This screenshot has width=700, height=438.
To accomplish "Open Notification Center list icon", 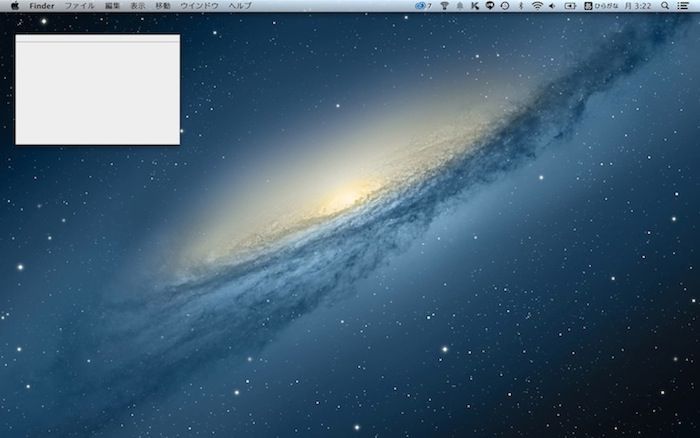I will click(683, 6).
